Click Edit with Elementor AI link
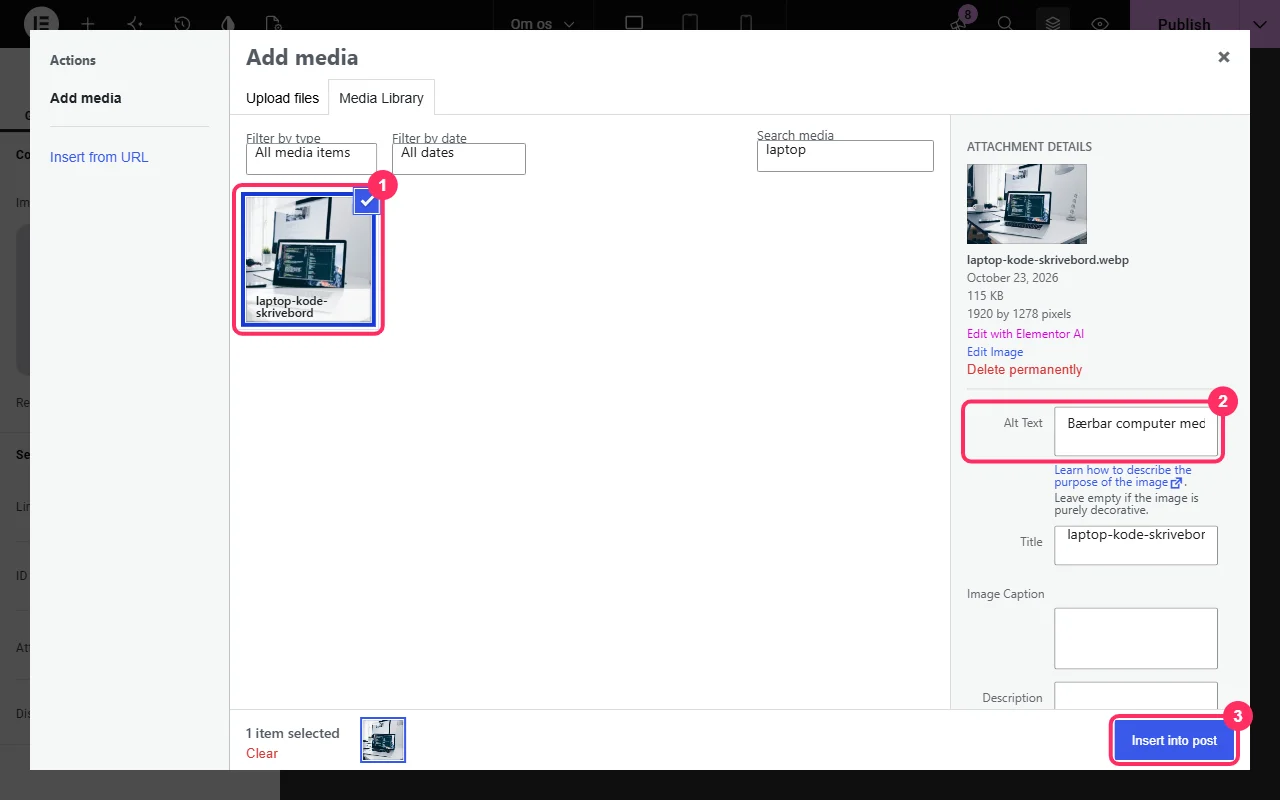Image resolution: width=1280 pixels, height=800 pixels. [x=1025, y=334]
